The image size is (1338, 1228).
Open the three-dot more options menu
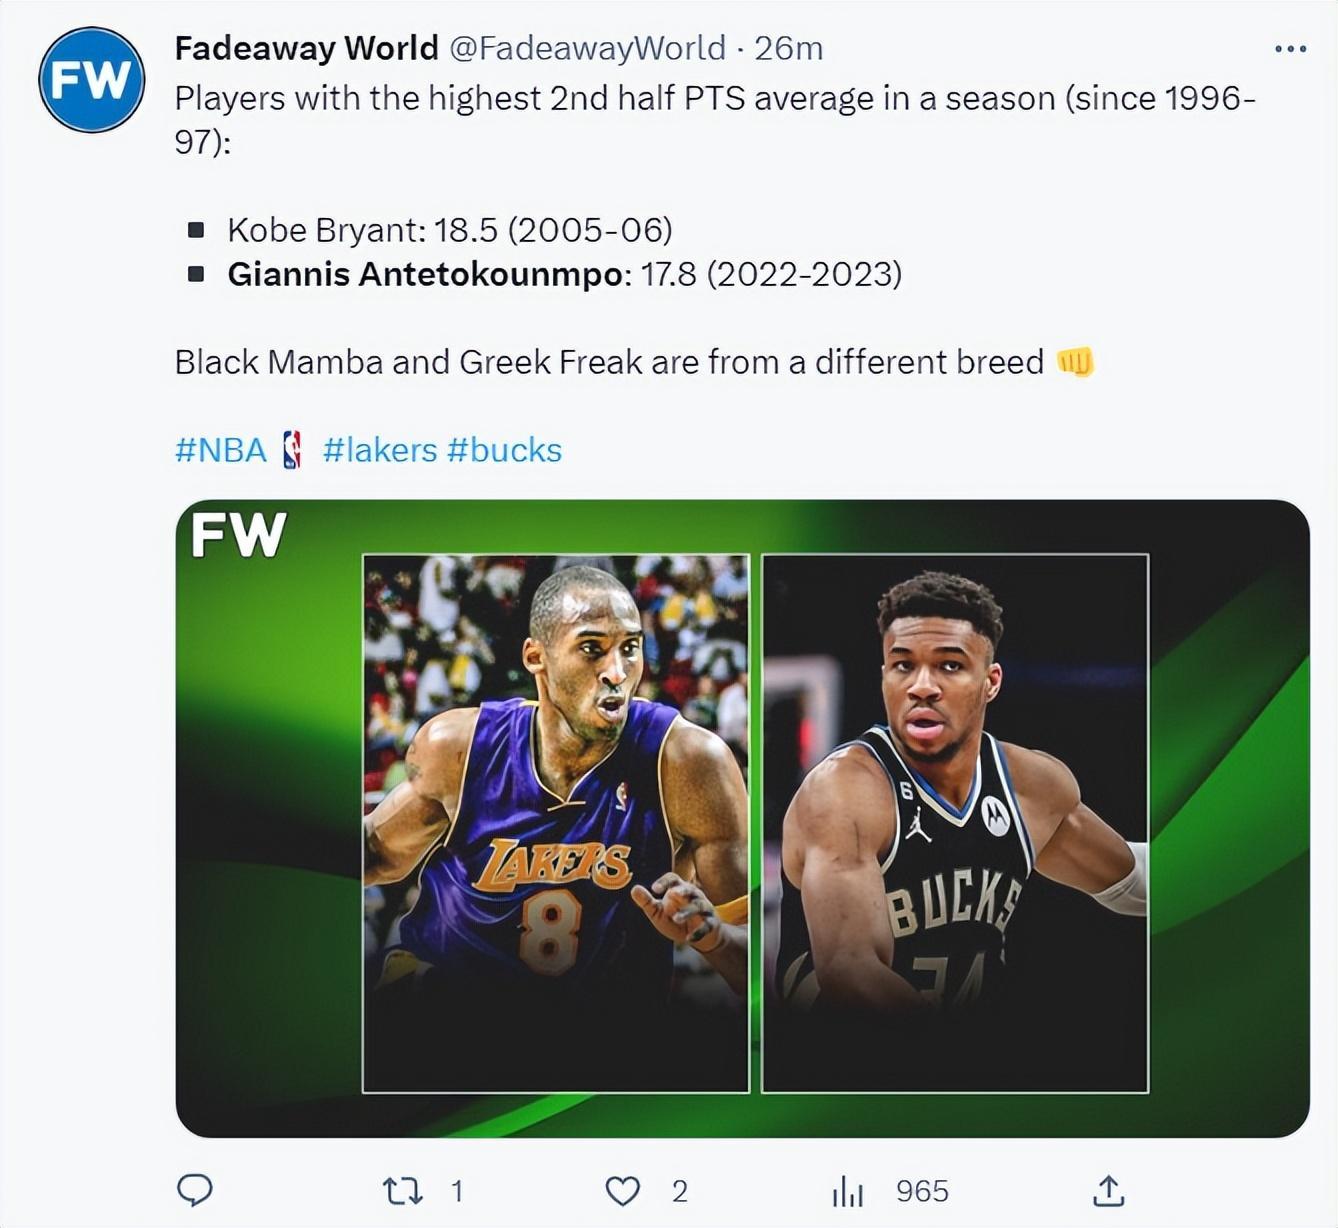pos(1290,48)
